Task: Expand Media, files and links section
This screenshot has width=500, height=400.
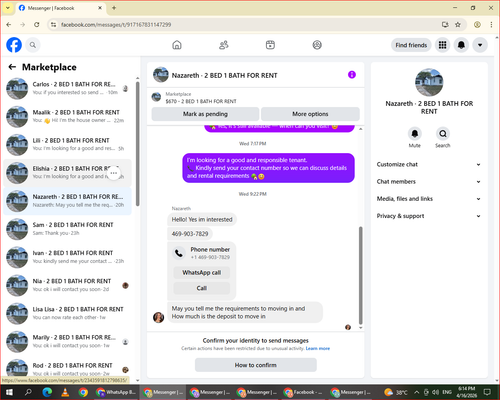Action: click(429, 199)
